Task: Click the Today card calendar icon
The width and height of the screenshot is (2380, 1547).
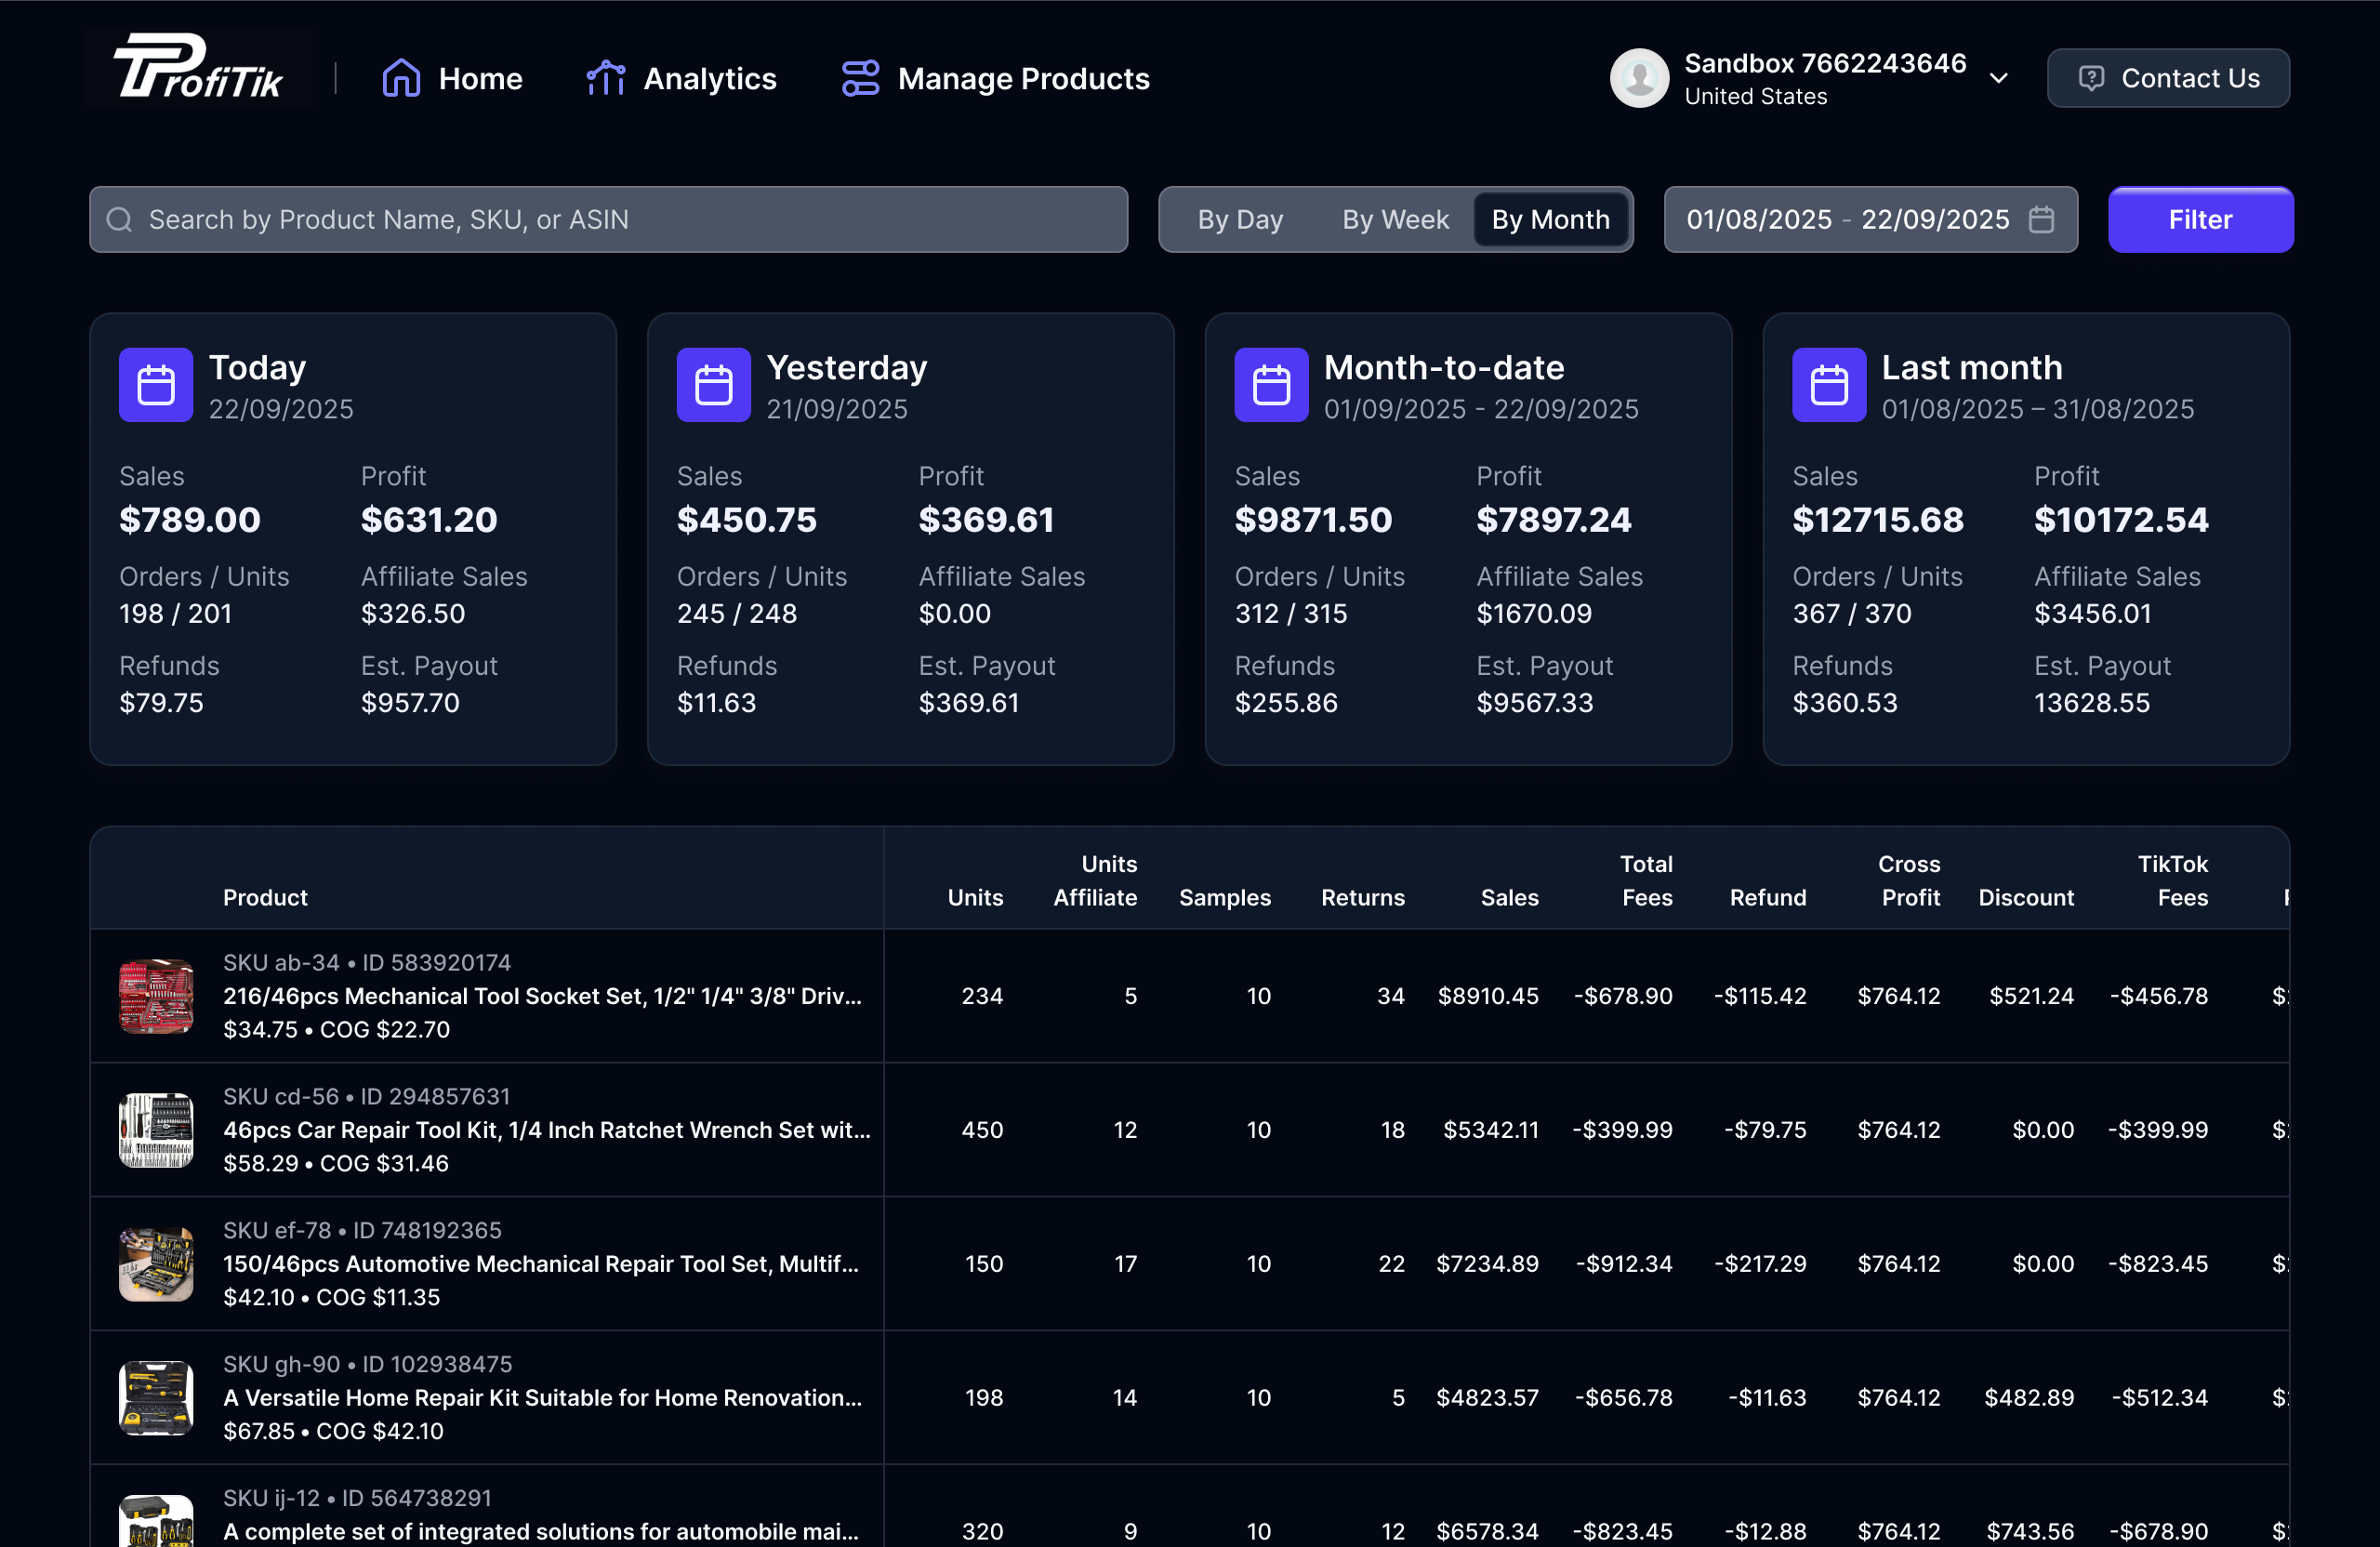Action: (156, 385)
